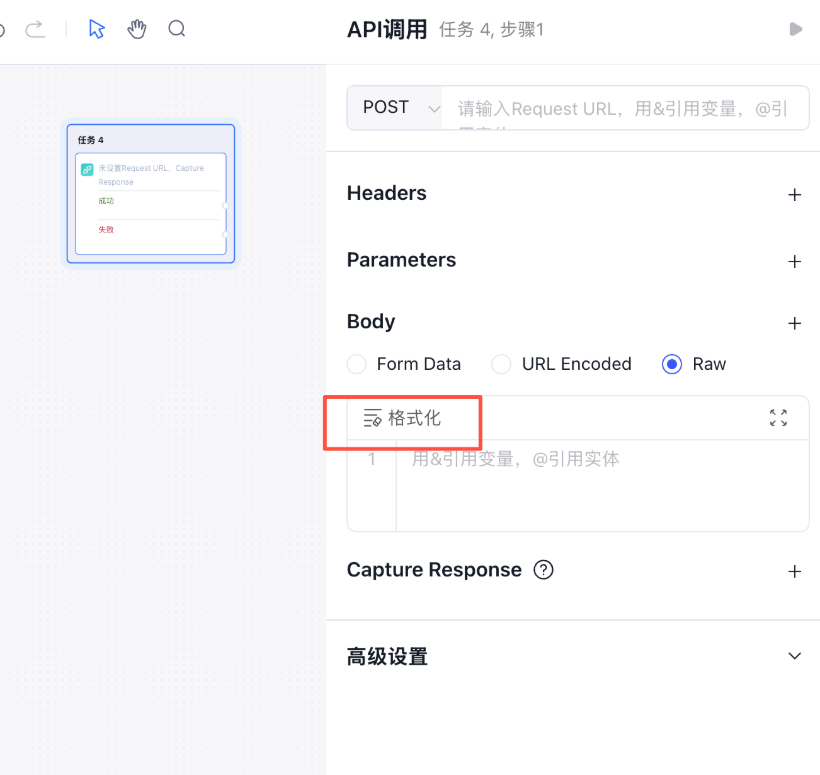
Task: Open the Capture Response help icon
Action: pos(543,570)
